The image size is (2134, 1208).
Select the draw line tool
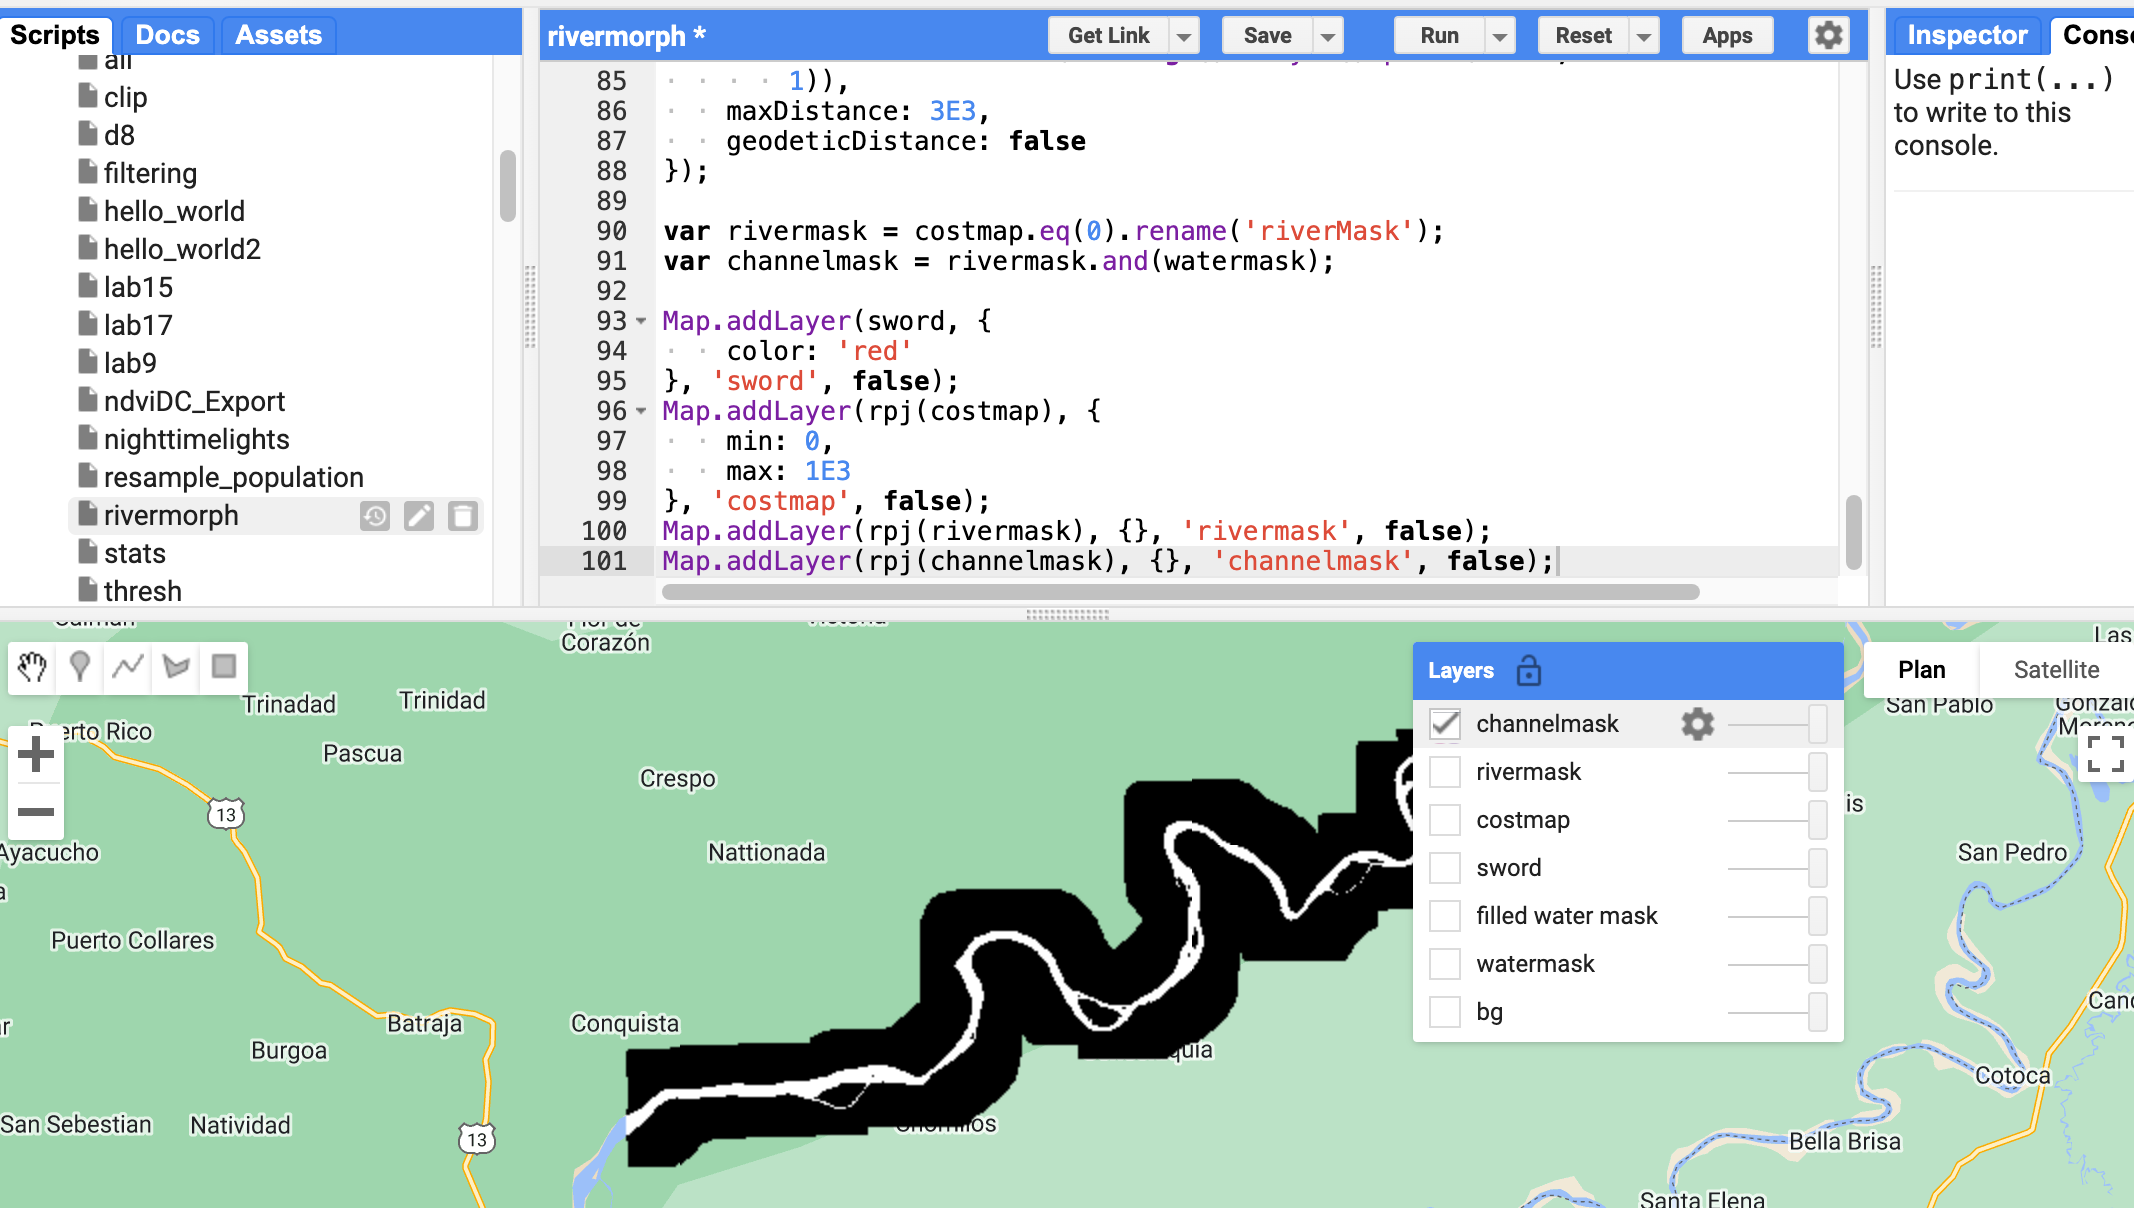[128, 667]
